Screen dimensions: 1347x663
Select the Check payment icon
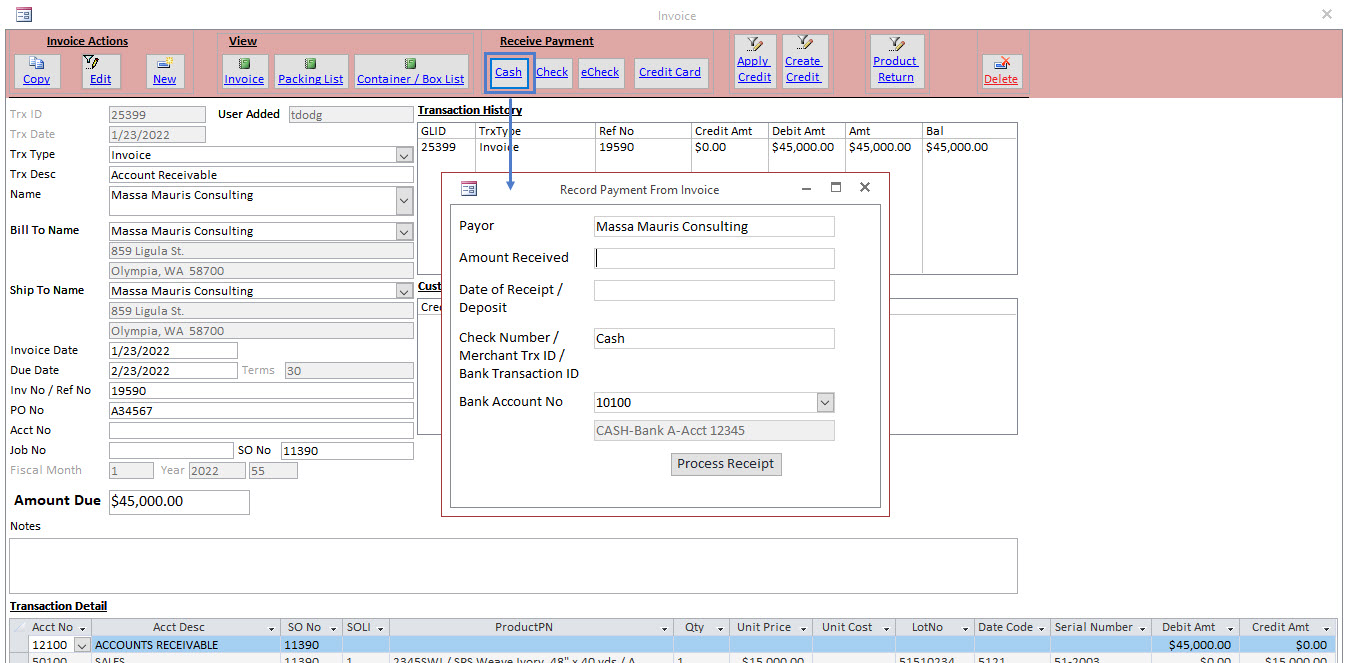coord(551,72)
